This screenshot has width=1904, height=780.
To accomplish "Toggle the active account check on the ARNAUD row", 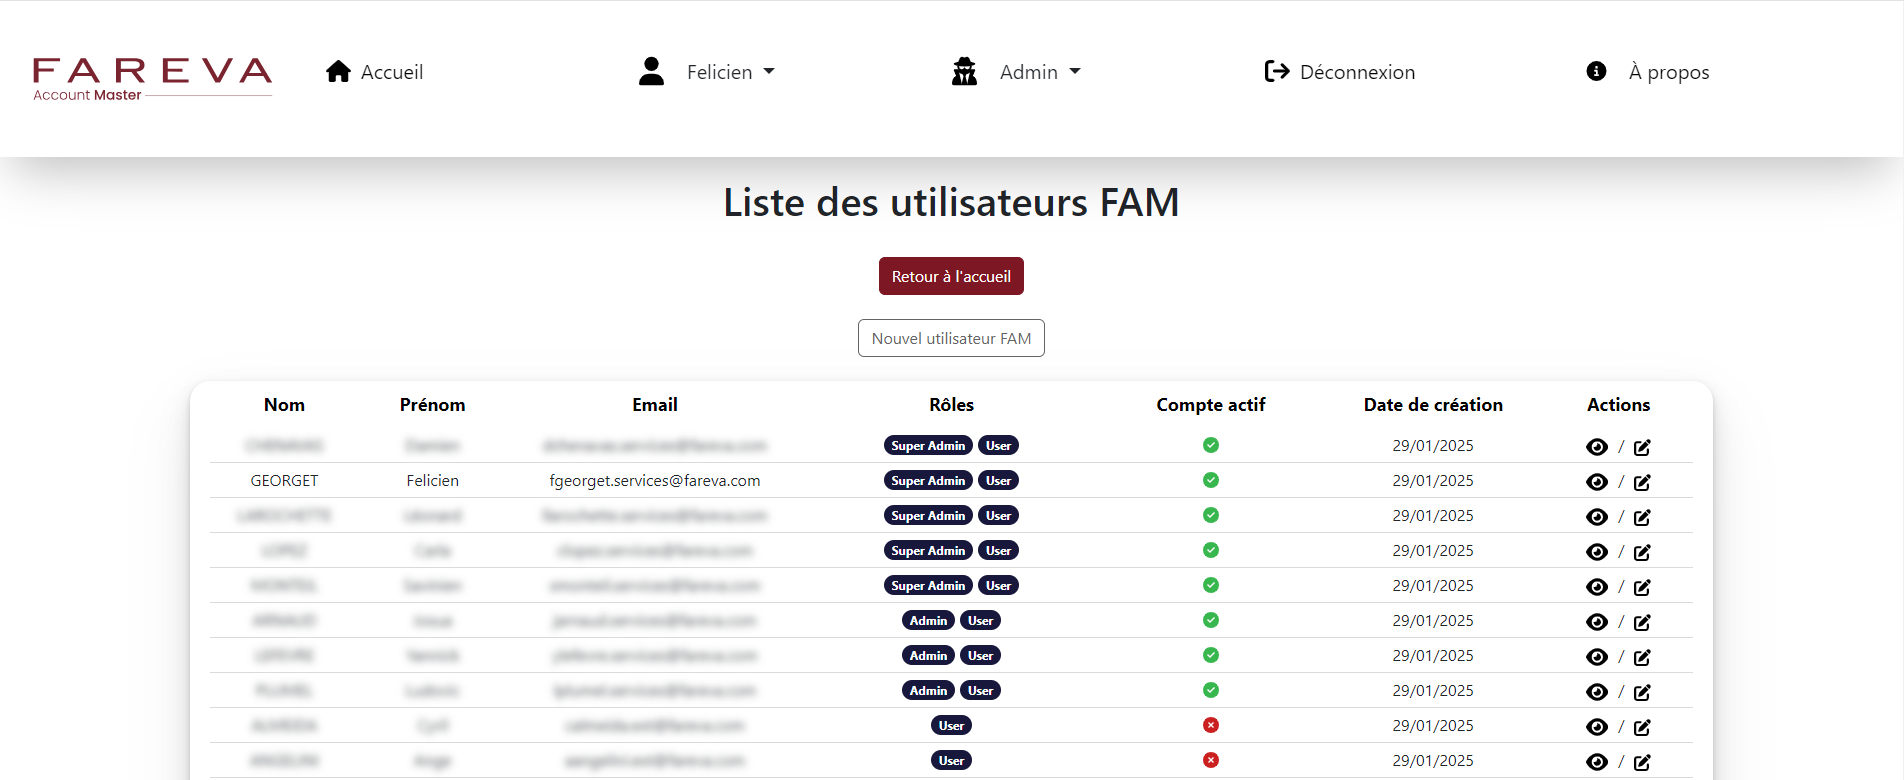I will (x=1210, y=620).
